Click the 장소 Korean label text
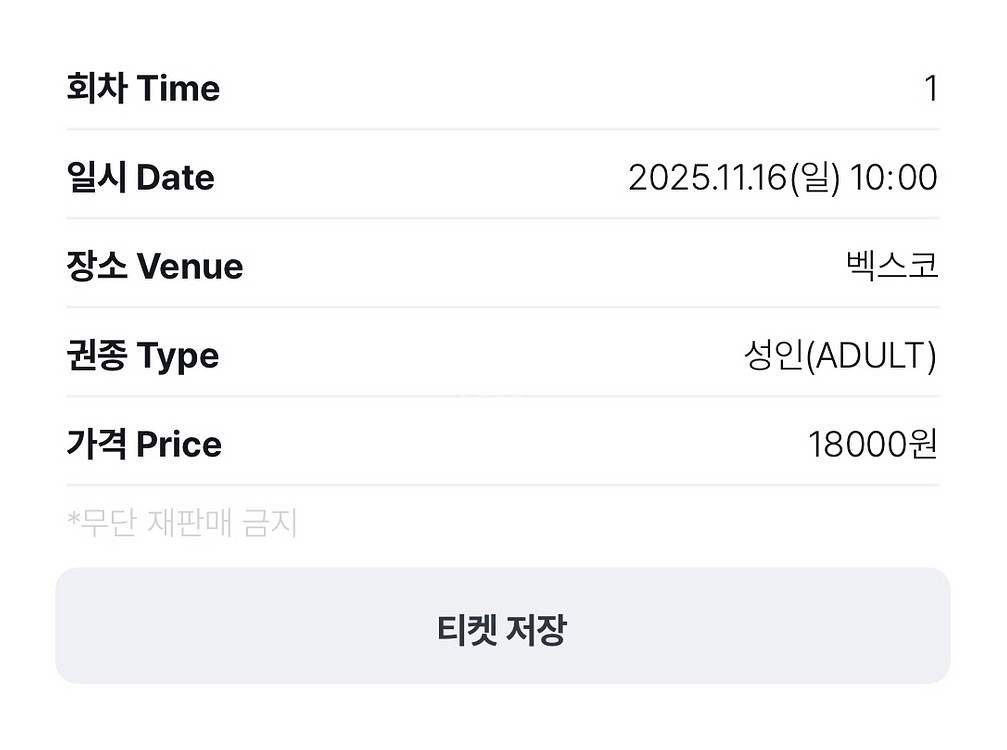Image resolution: width=1007 pixels, height=750 pixels. [x=96, y=267]
